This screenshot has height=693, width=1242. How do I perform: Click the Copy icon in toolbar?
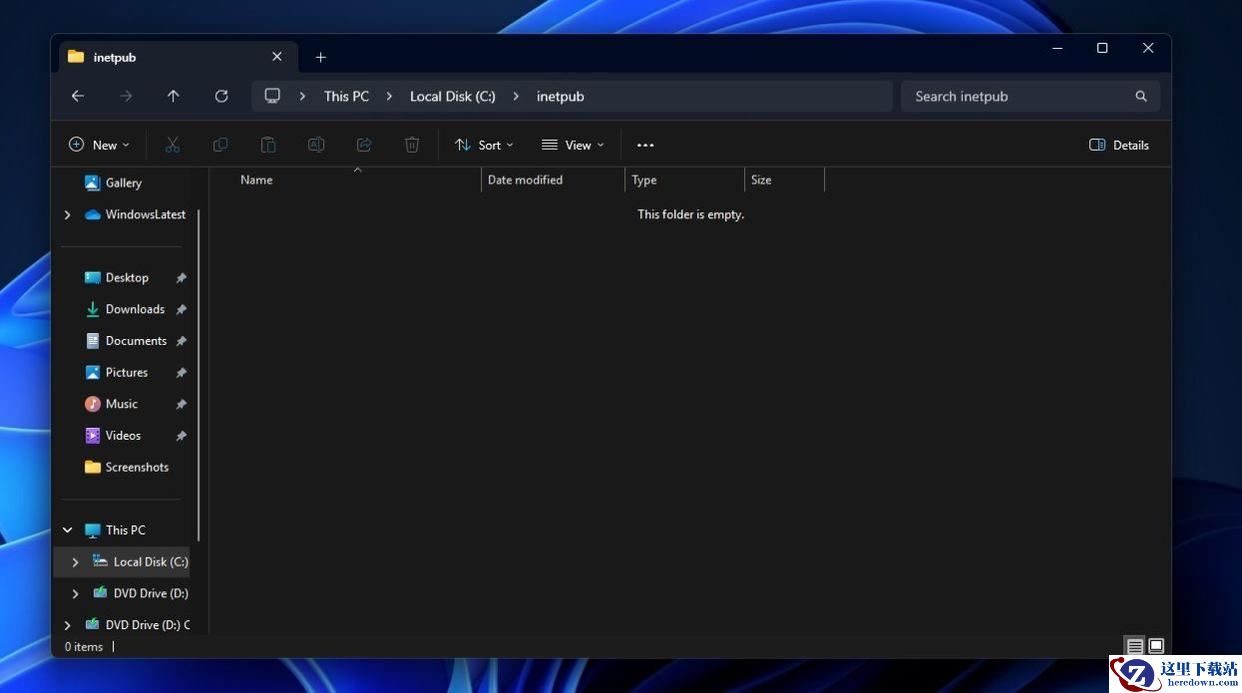(x=220, y=145)
